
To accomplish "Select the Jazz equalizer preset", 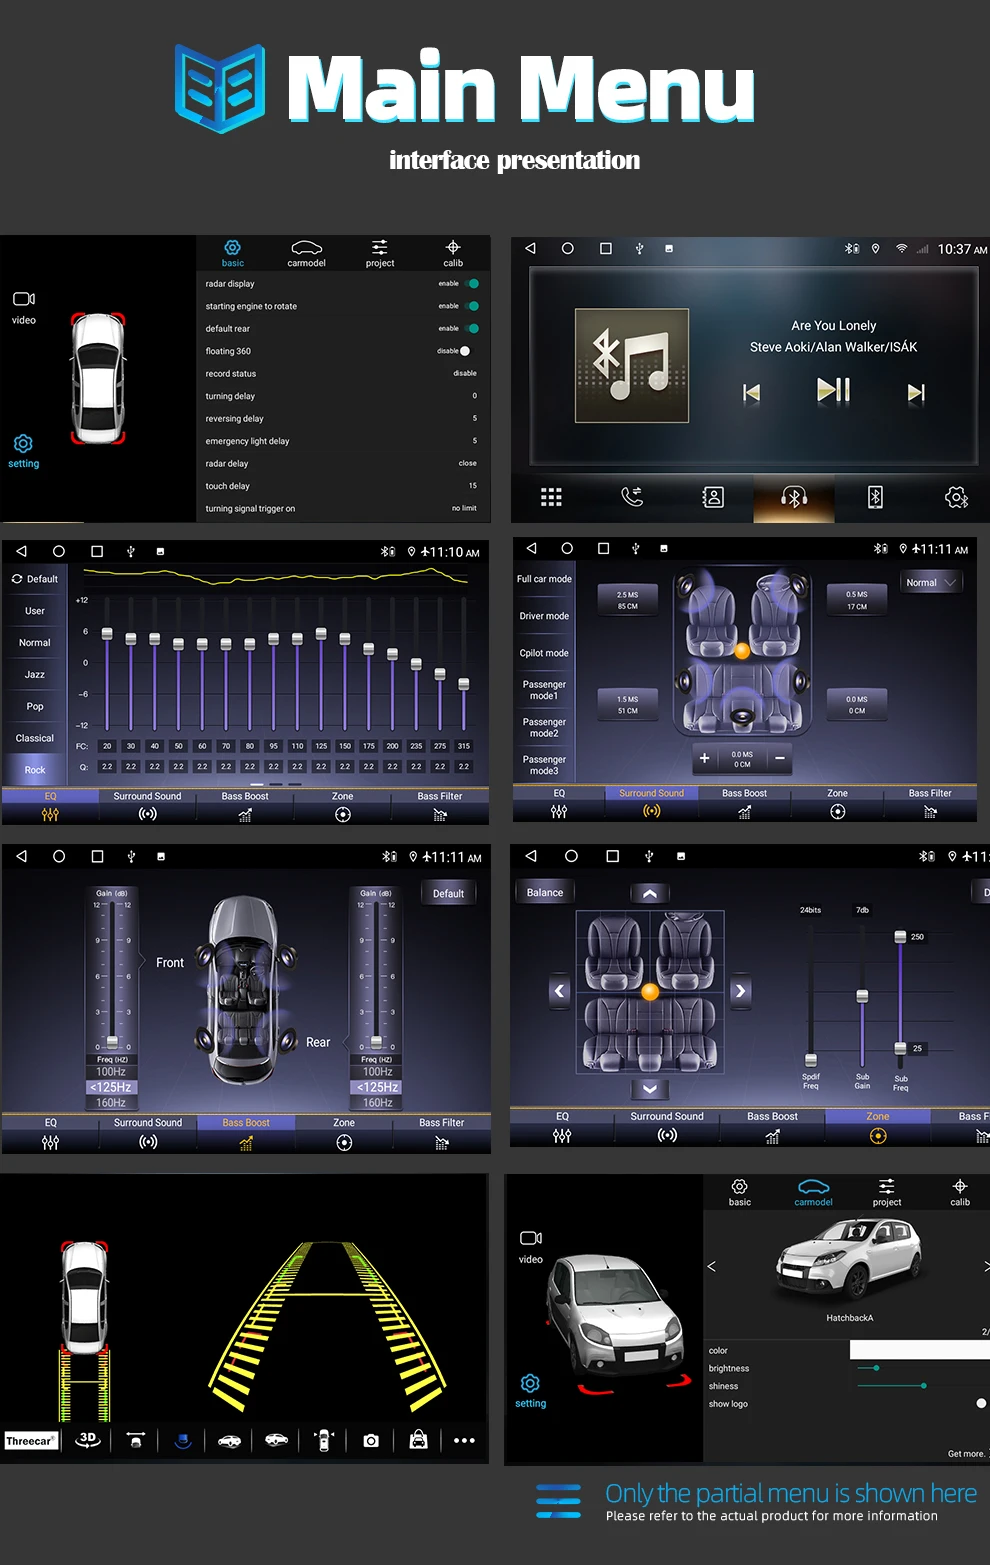I will tap(35, 674).
